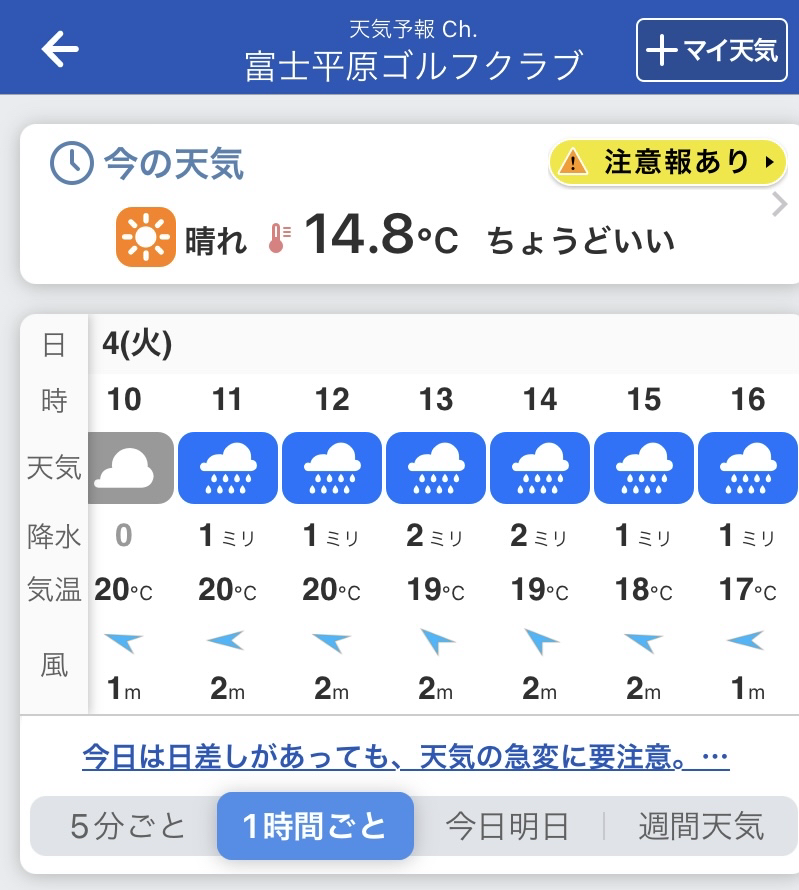Open the 注意報あり advisory details

(x=667, y=162)
